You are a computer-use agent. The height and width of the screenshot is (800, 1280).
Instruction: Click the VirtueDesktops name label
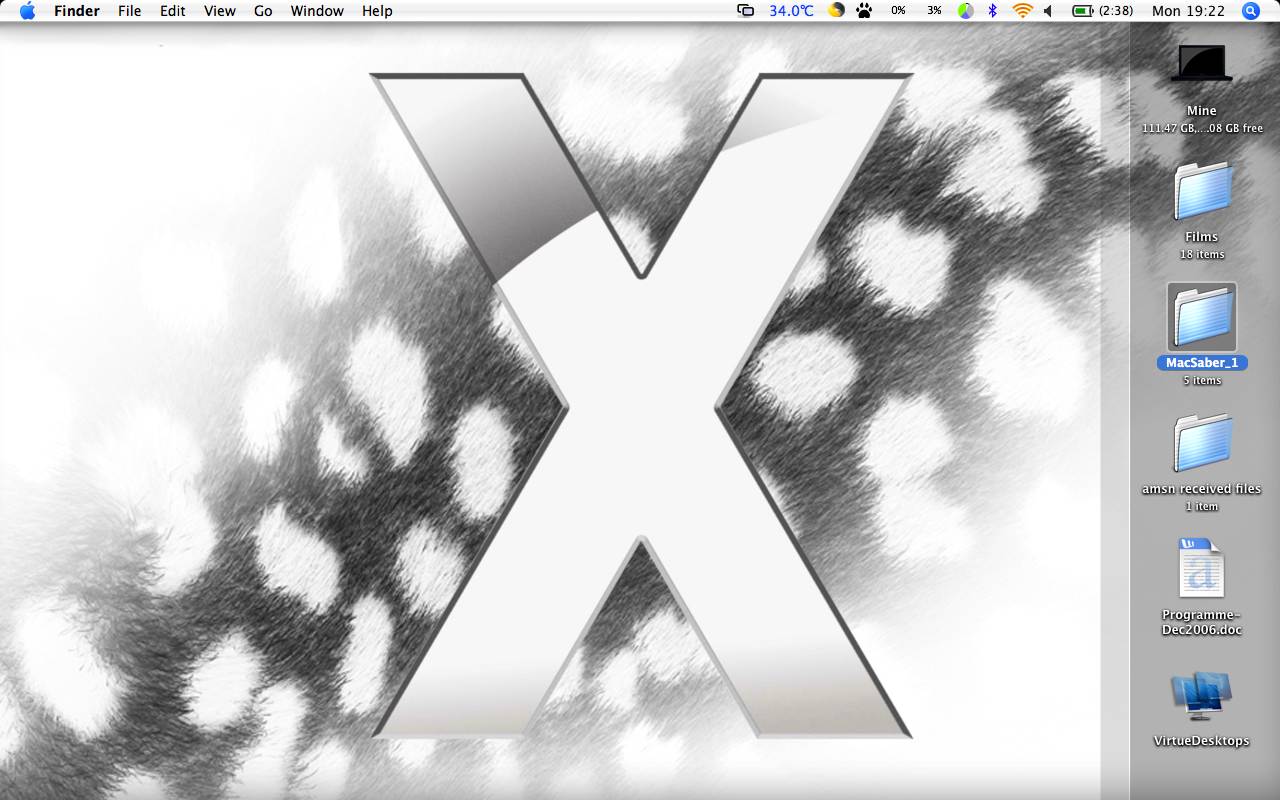click(1202, 741)
